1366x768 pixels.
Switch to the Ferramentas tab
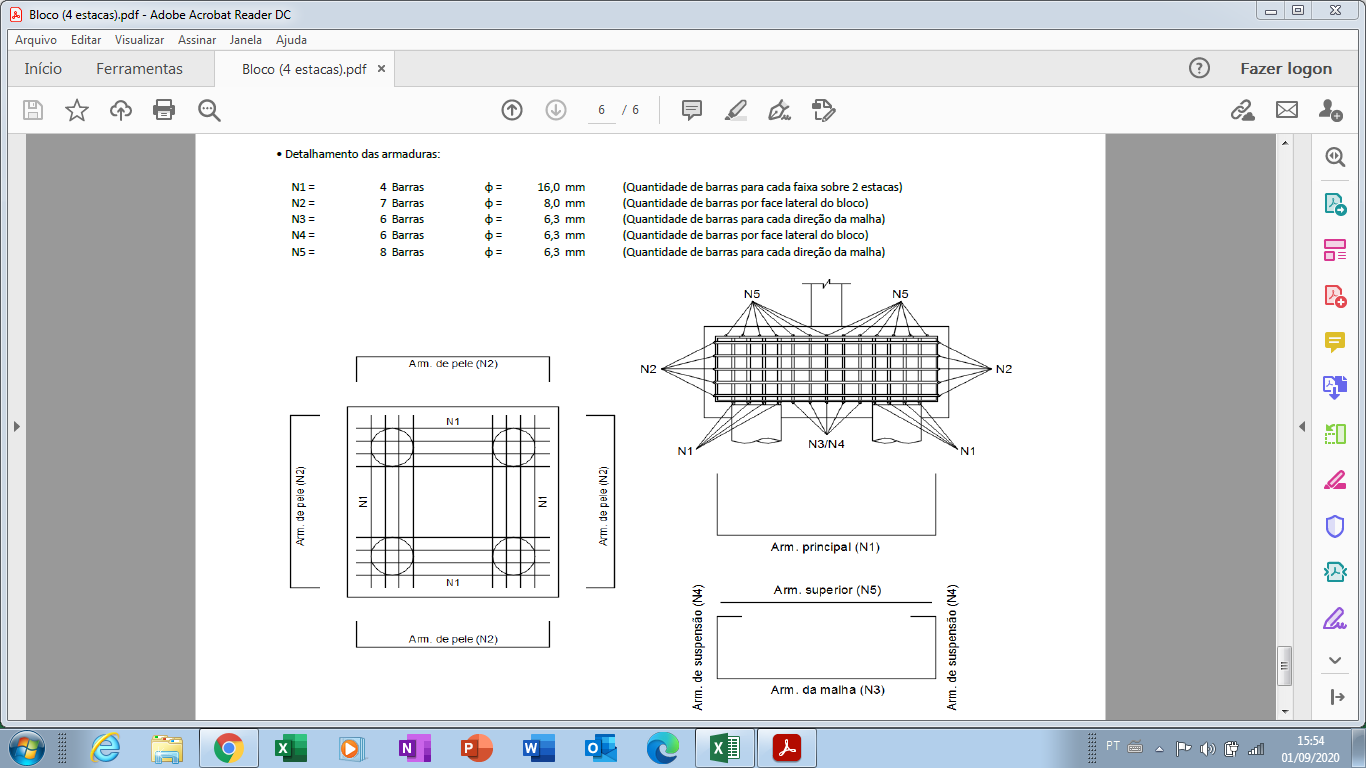coord(139,69)
